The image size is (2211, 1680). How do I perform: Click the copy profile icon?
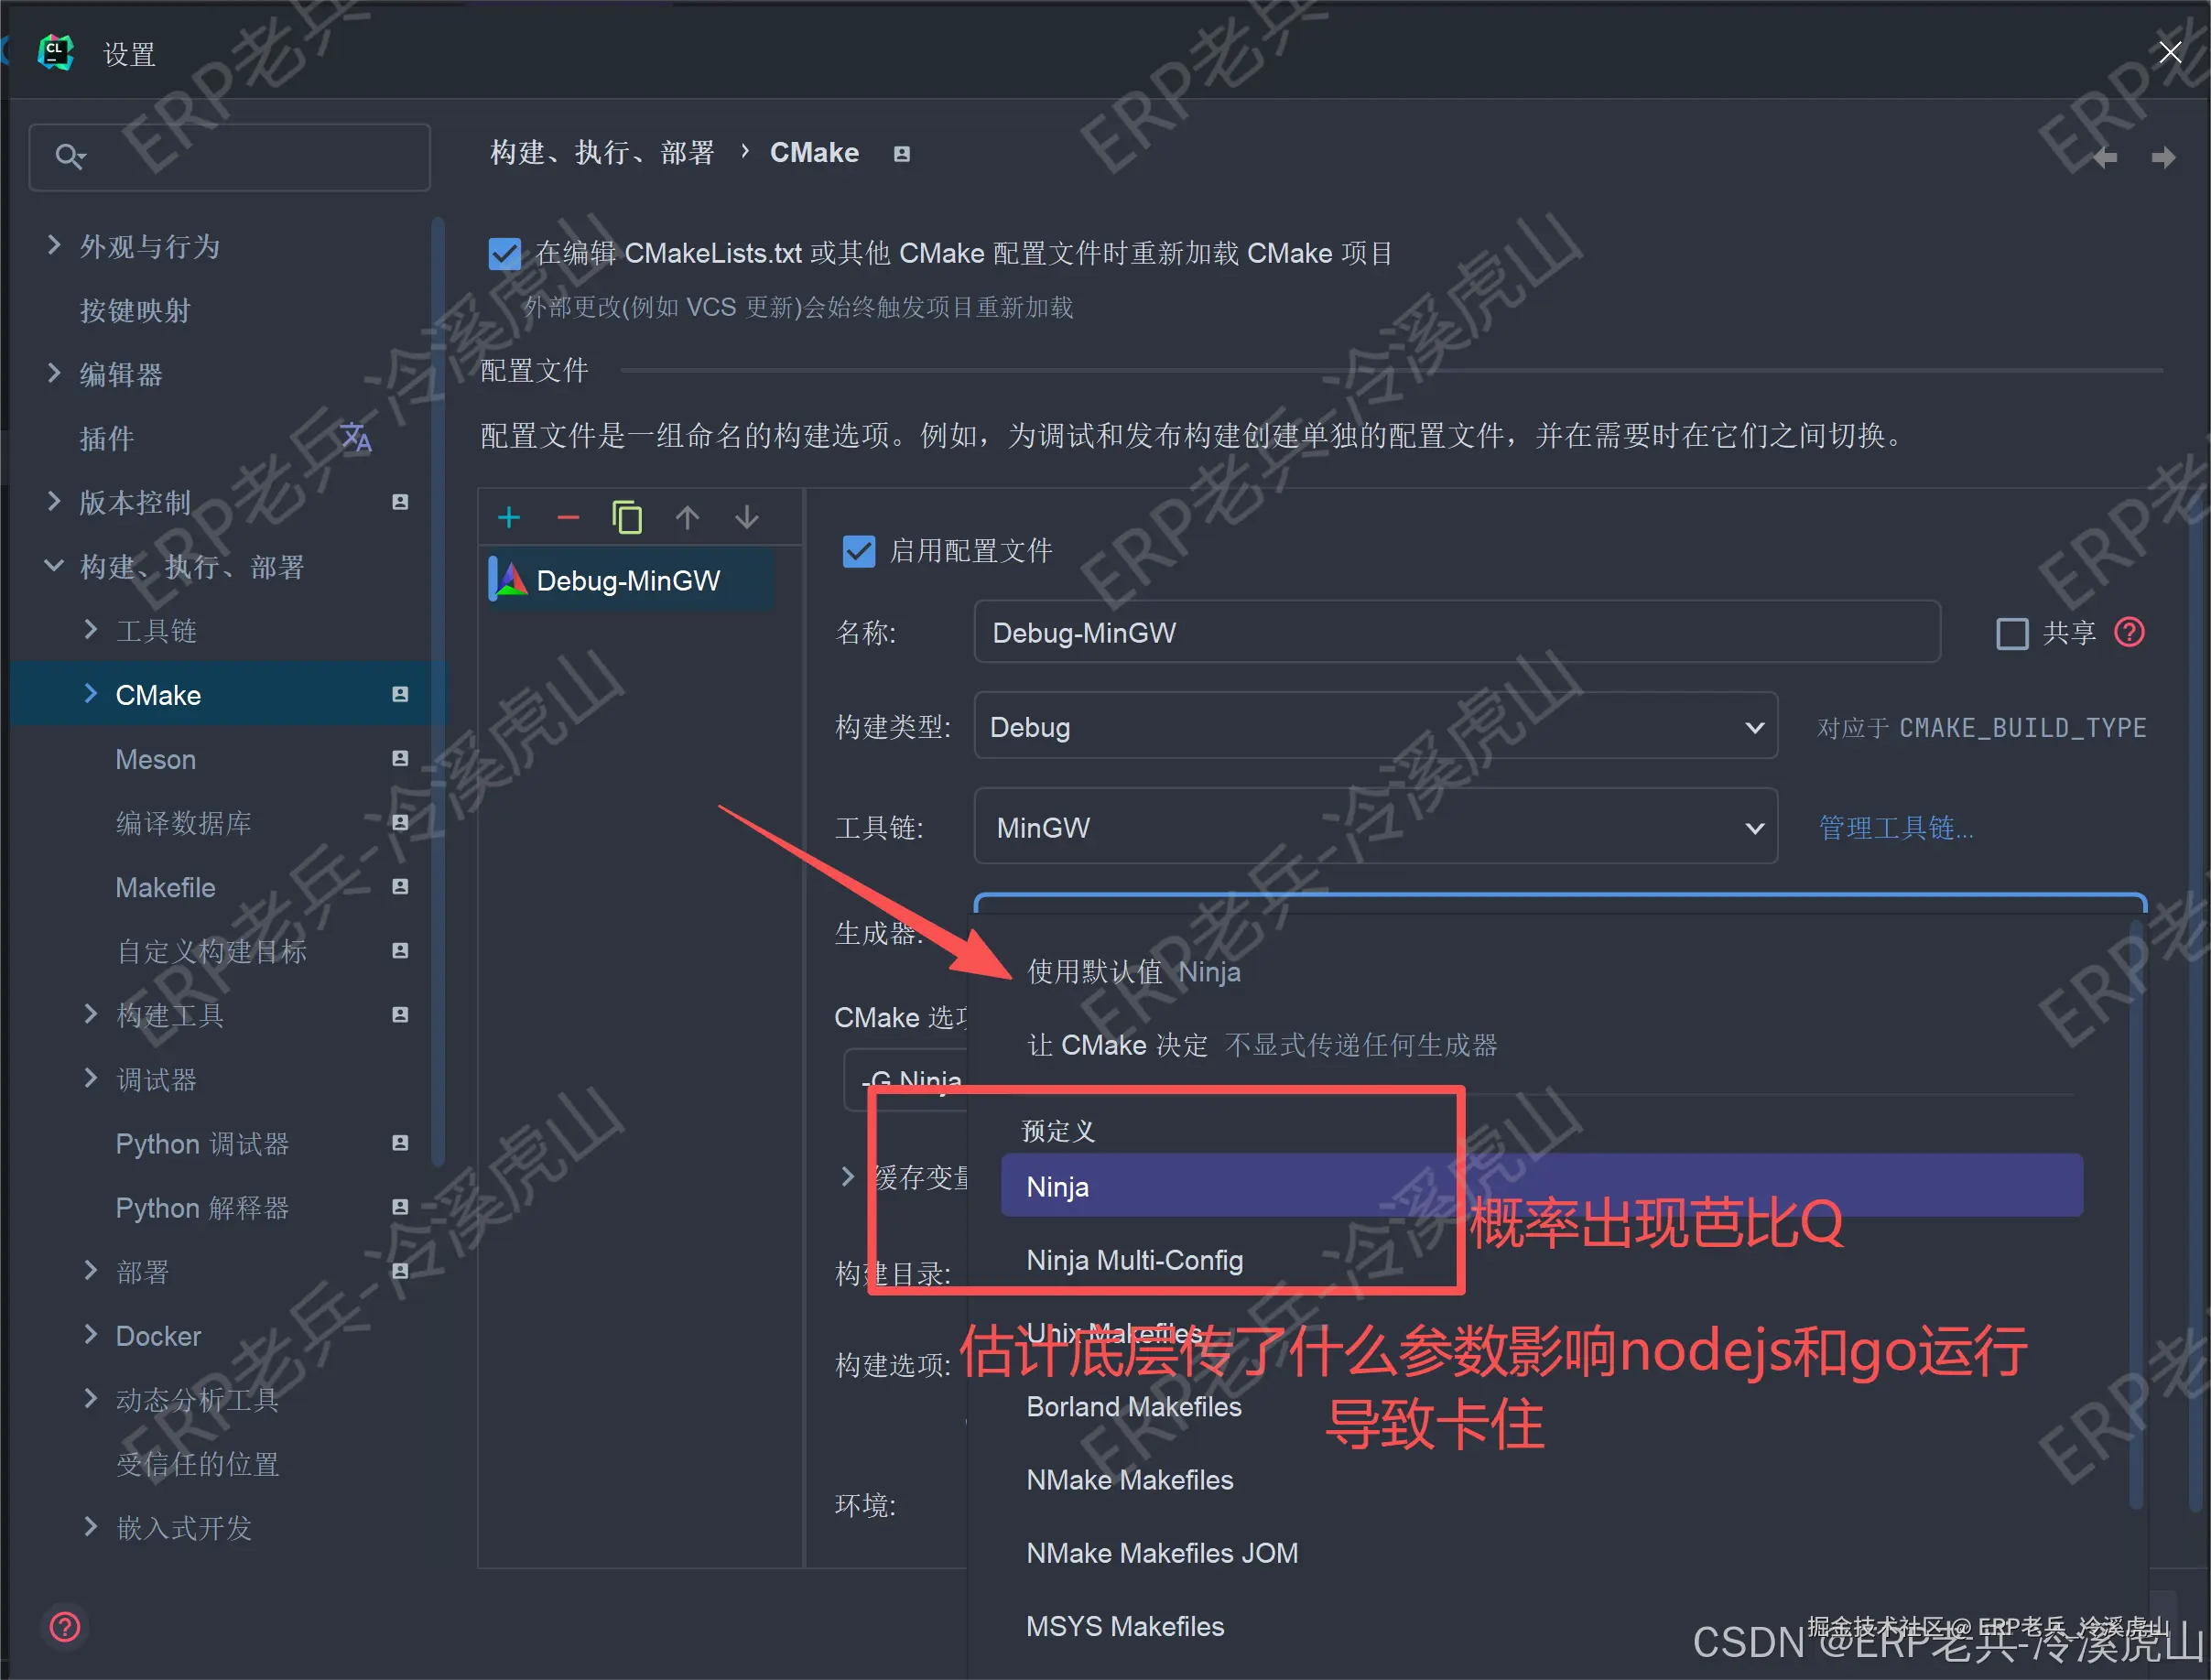[627, 517]
